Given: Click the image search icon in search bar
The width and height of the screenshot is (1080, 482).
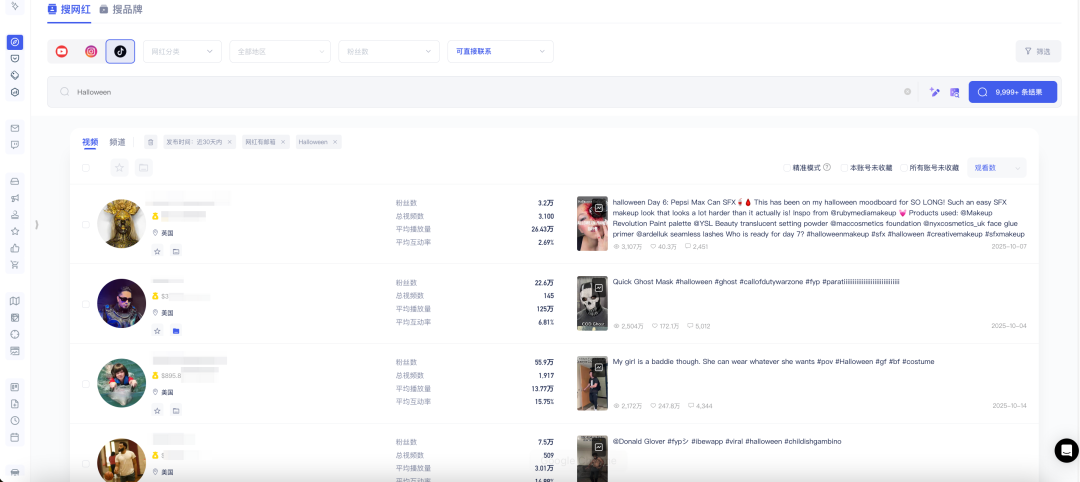Looking at the screenshot, I should (x=954, y=92).
